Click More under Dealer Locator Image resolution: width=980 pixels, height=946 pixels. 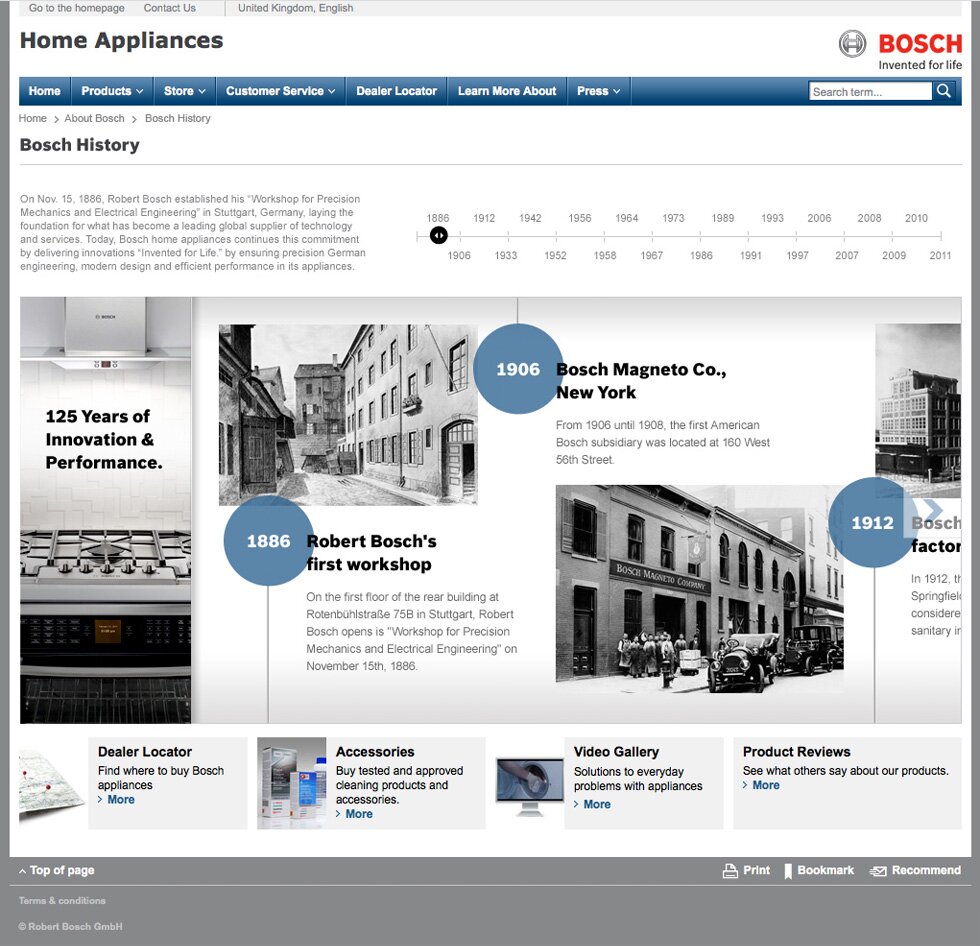tap(121, 800)
